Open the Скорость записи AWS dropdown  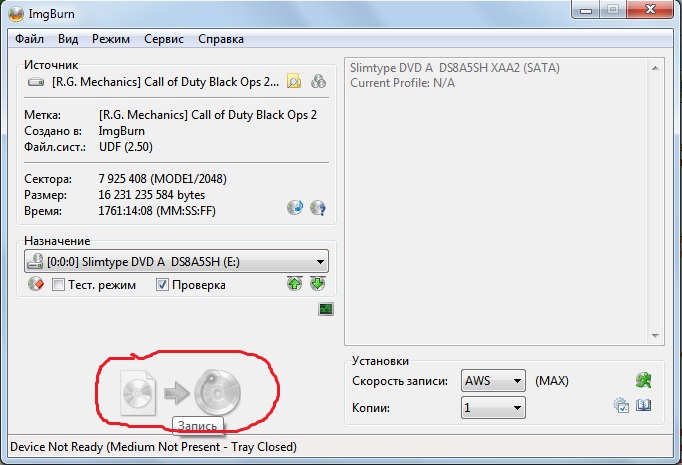tap(493, 381)
